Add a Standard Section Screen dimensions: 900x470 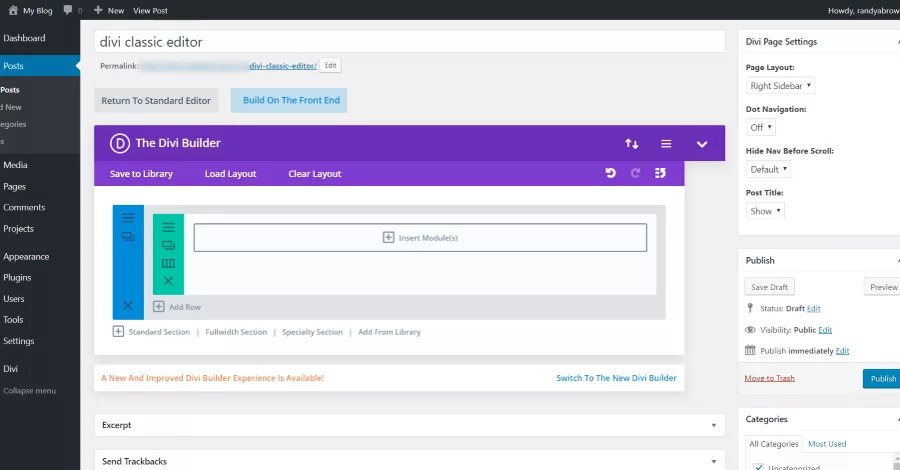pyautogui.click(x=159, y=332)
